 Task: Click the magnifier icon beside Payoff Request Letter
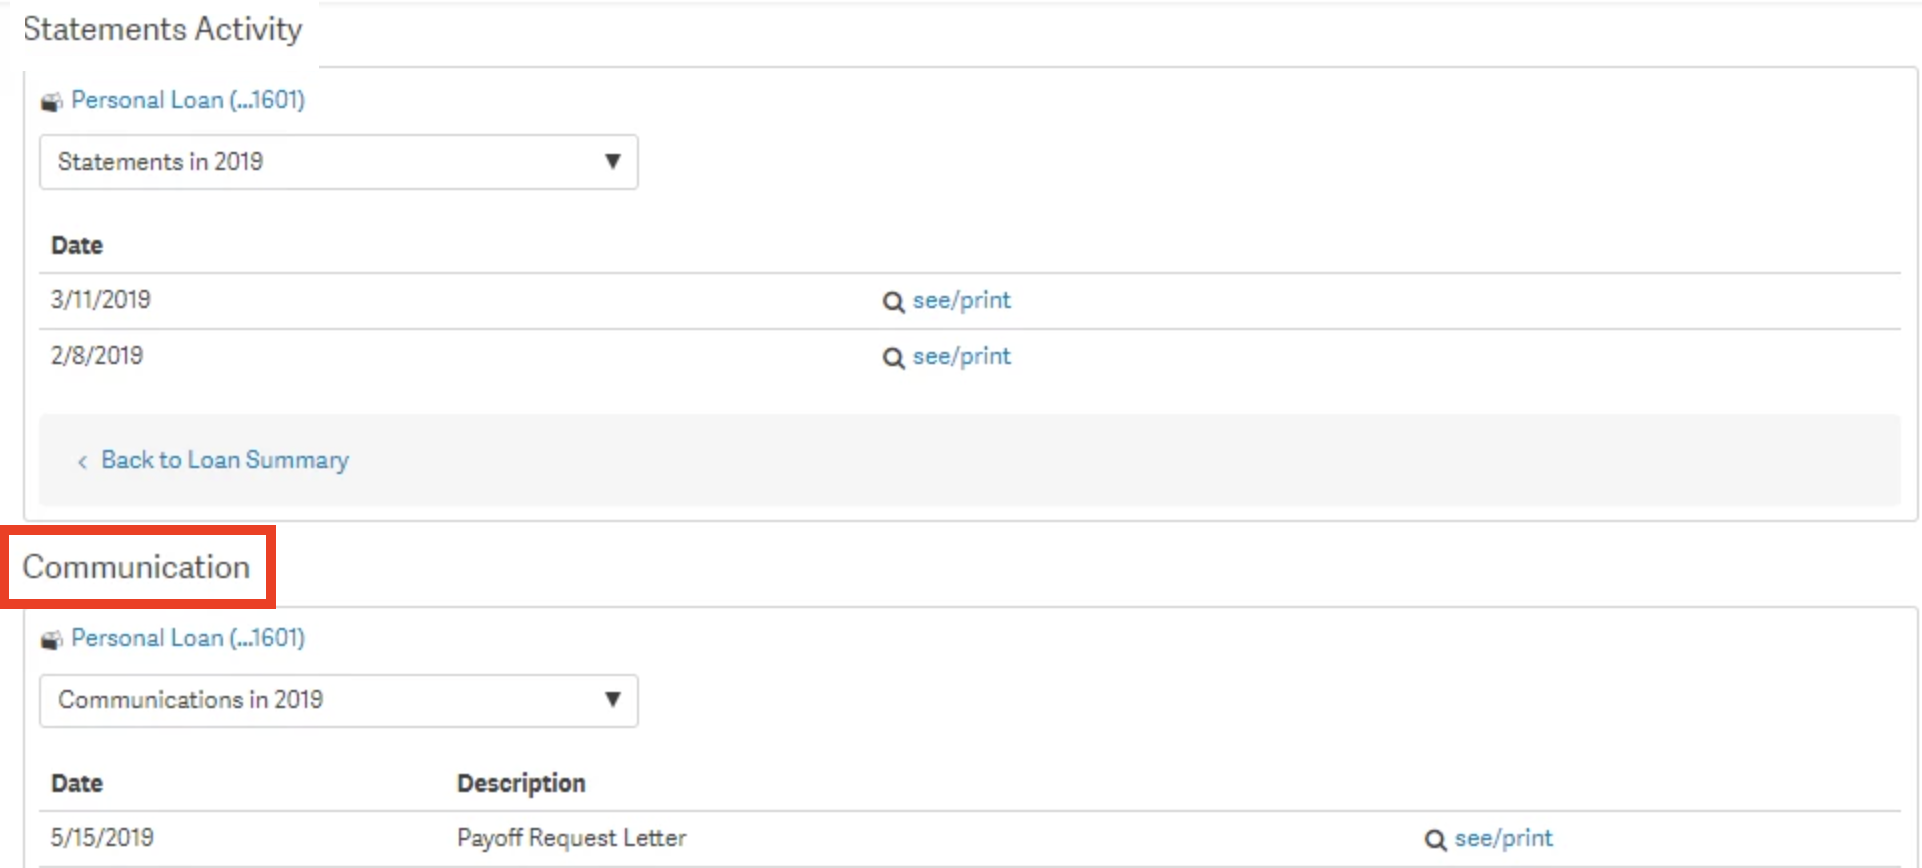tap(1435, 840)
